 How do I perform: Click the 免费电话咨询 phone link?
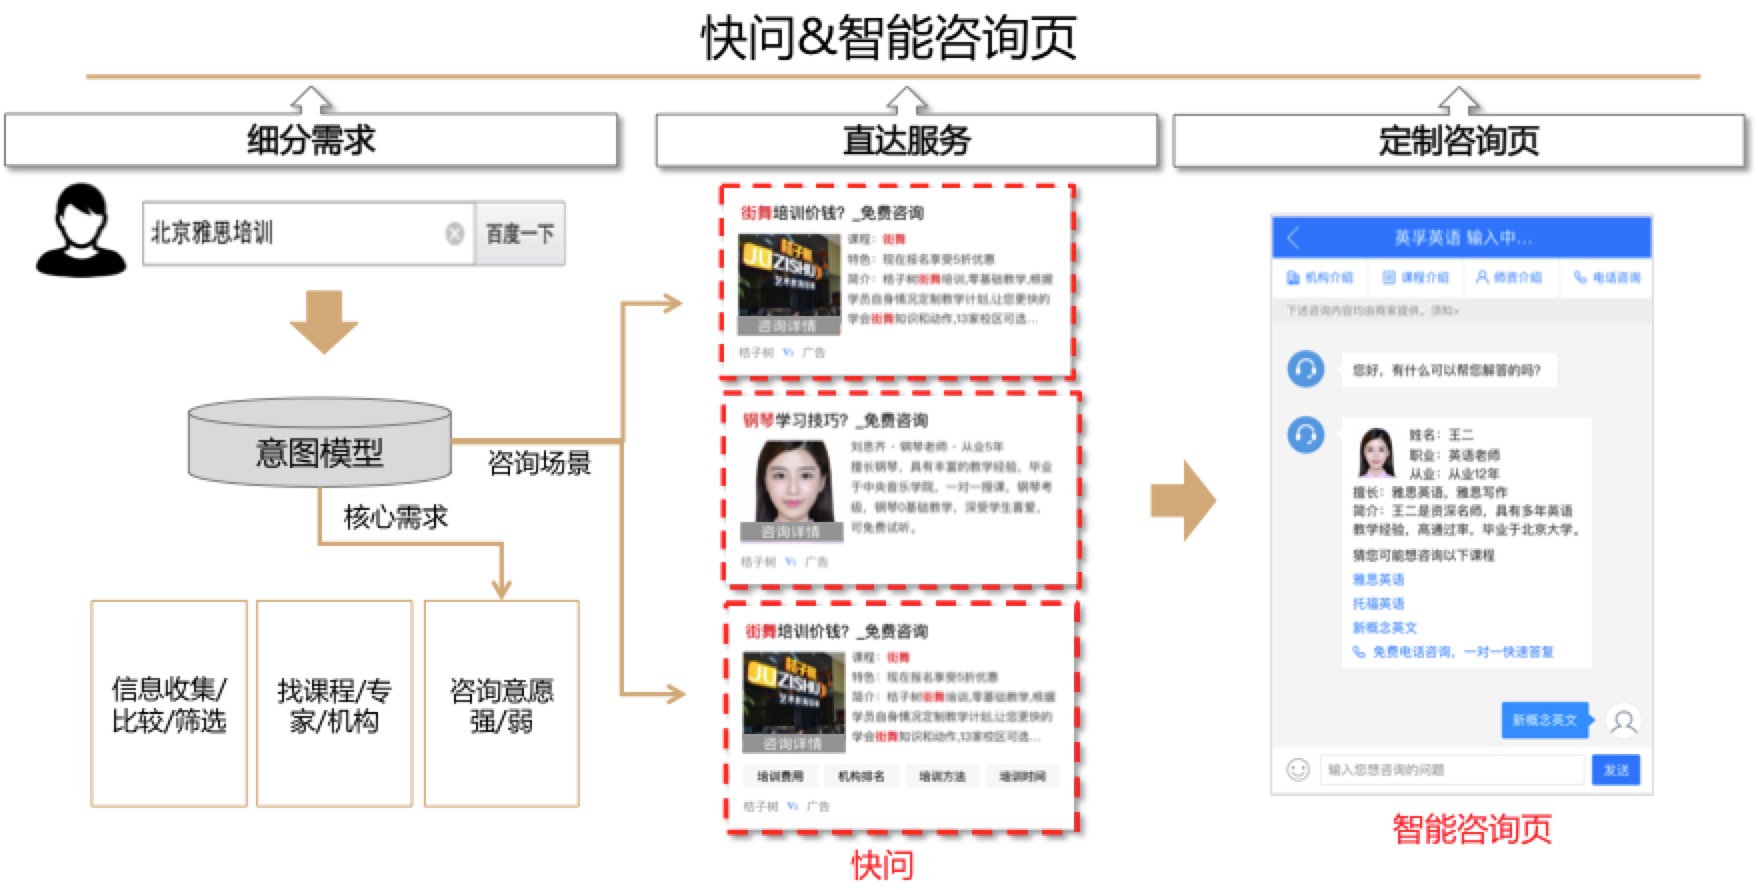coord(1453,652)
